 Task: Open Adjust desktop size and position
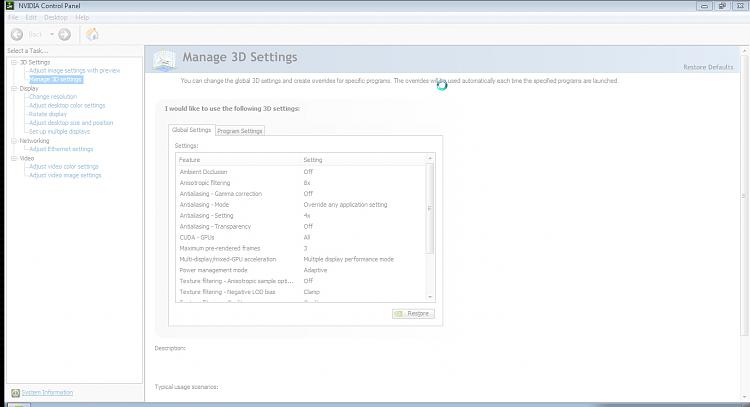coord(71,123)
